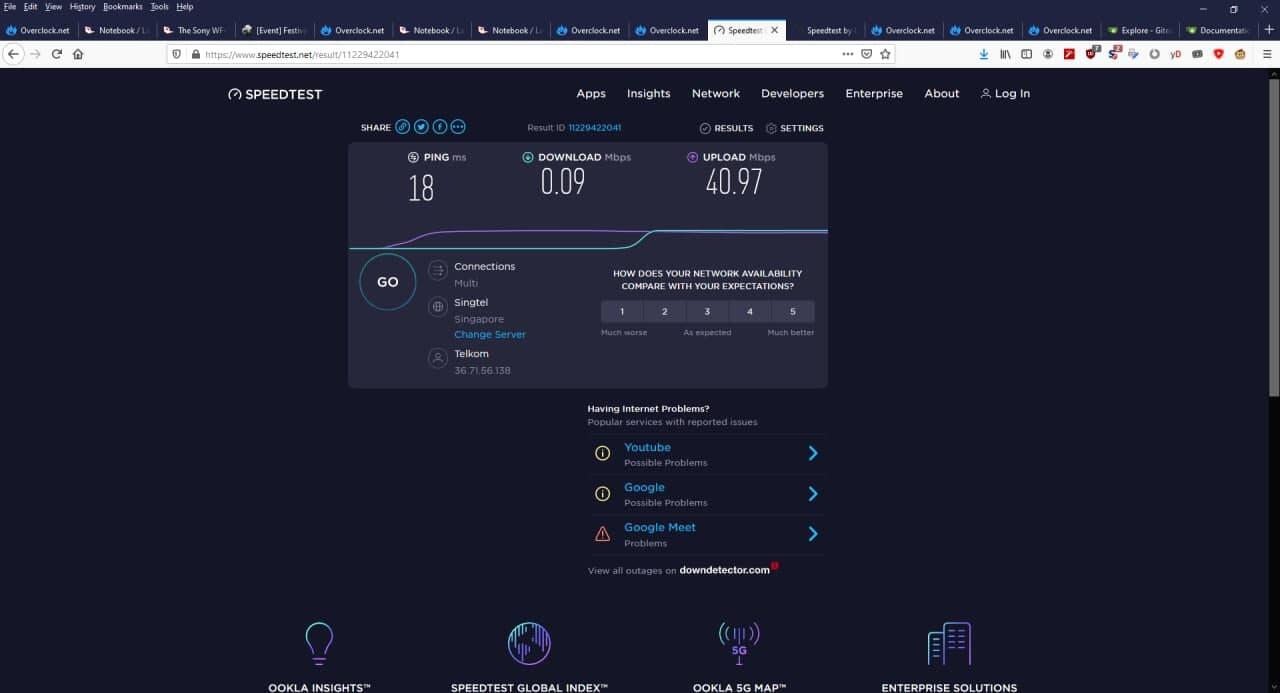Open the SETTINGS link
1280x693 pixels.
(795, 128)
